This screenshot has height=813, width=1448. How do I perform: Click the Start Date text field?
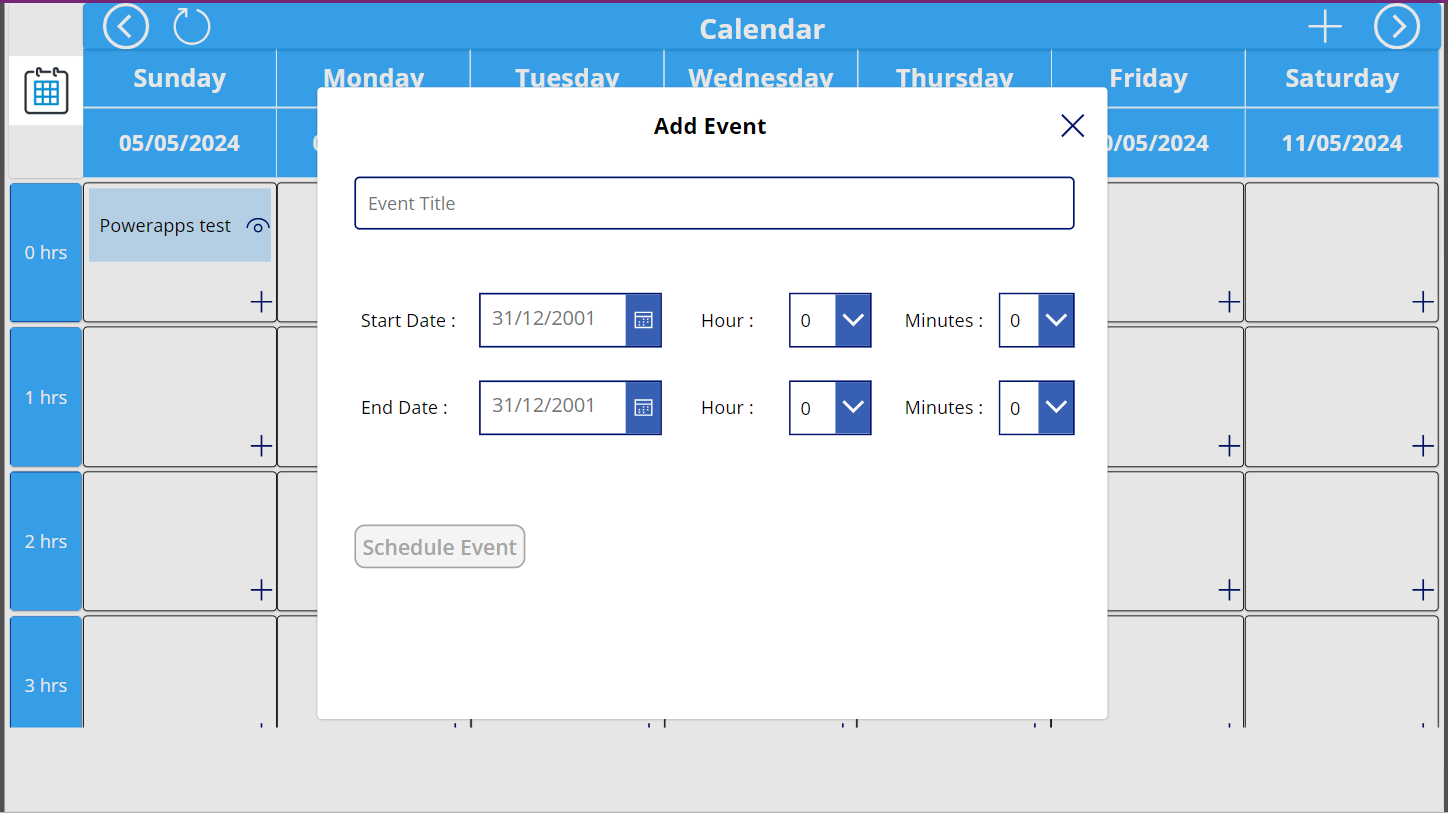point(552,320)
